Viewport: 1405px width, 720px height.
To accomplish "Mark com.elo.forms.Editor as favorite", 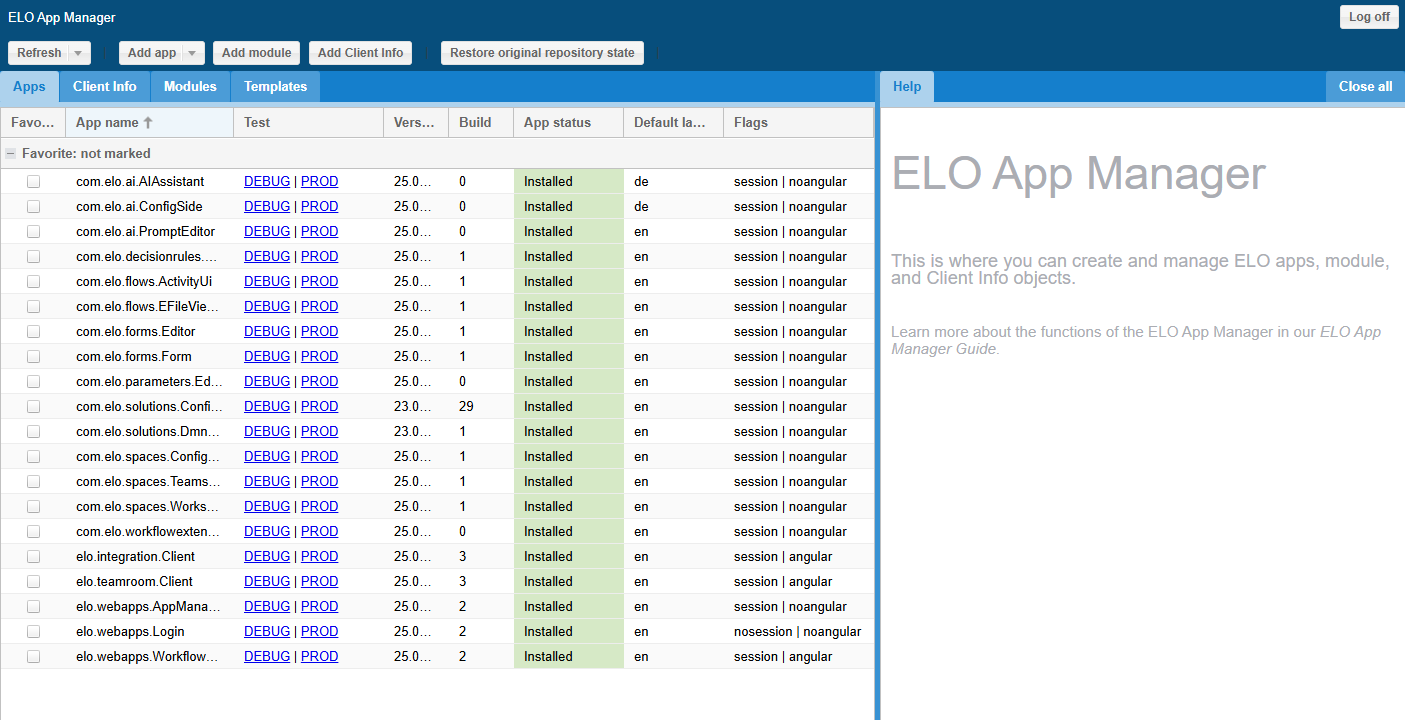I will [x=33, y=332].
